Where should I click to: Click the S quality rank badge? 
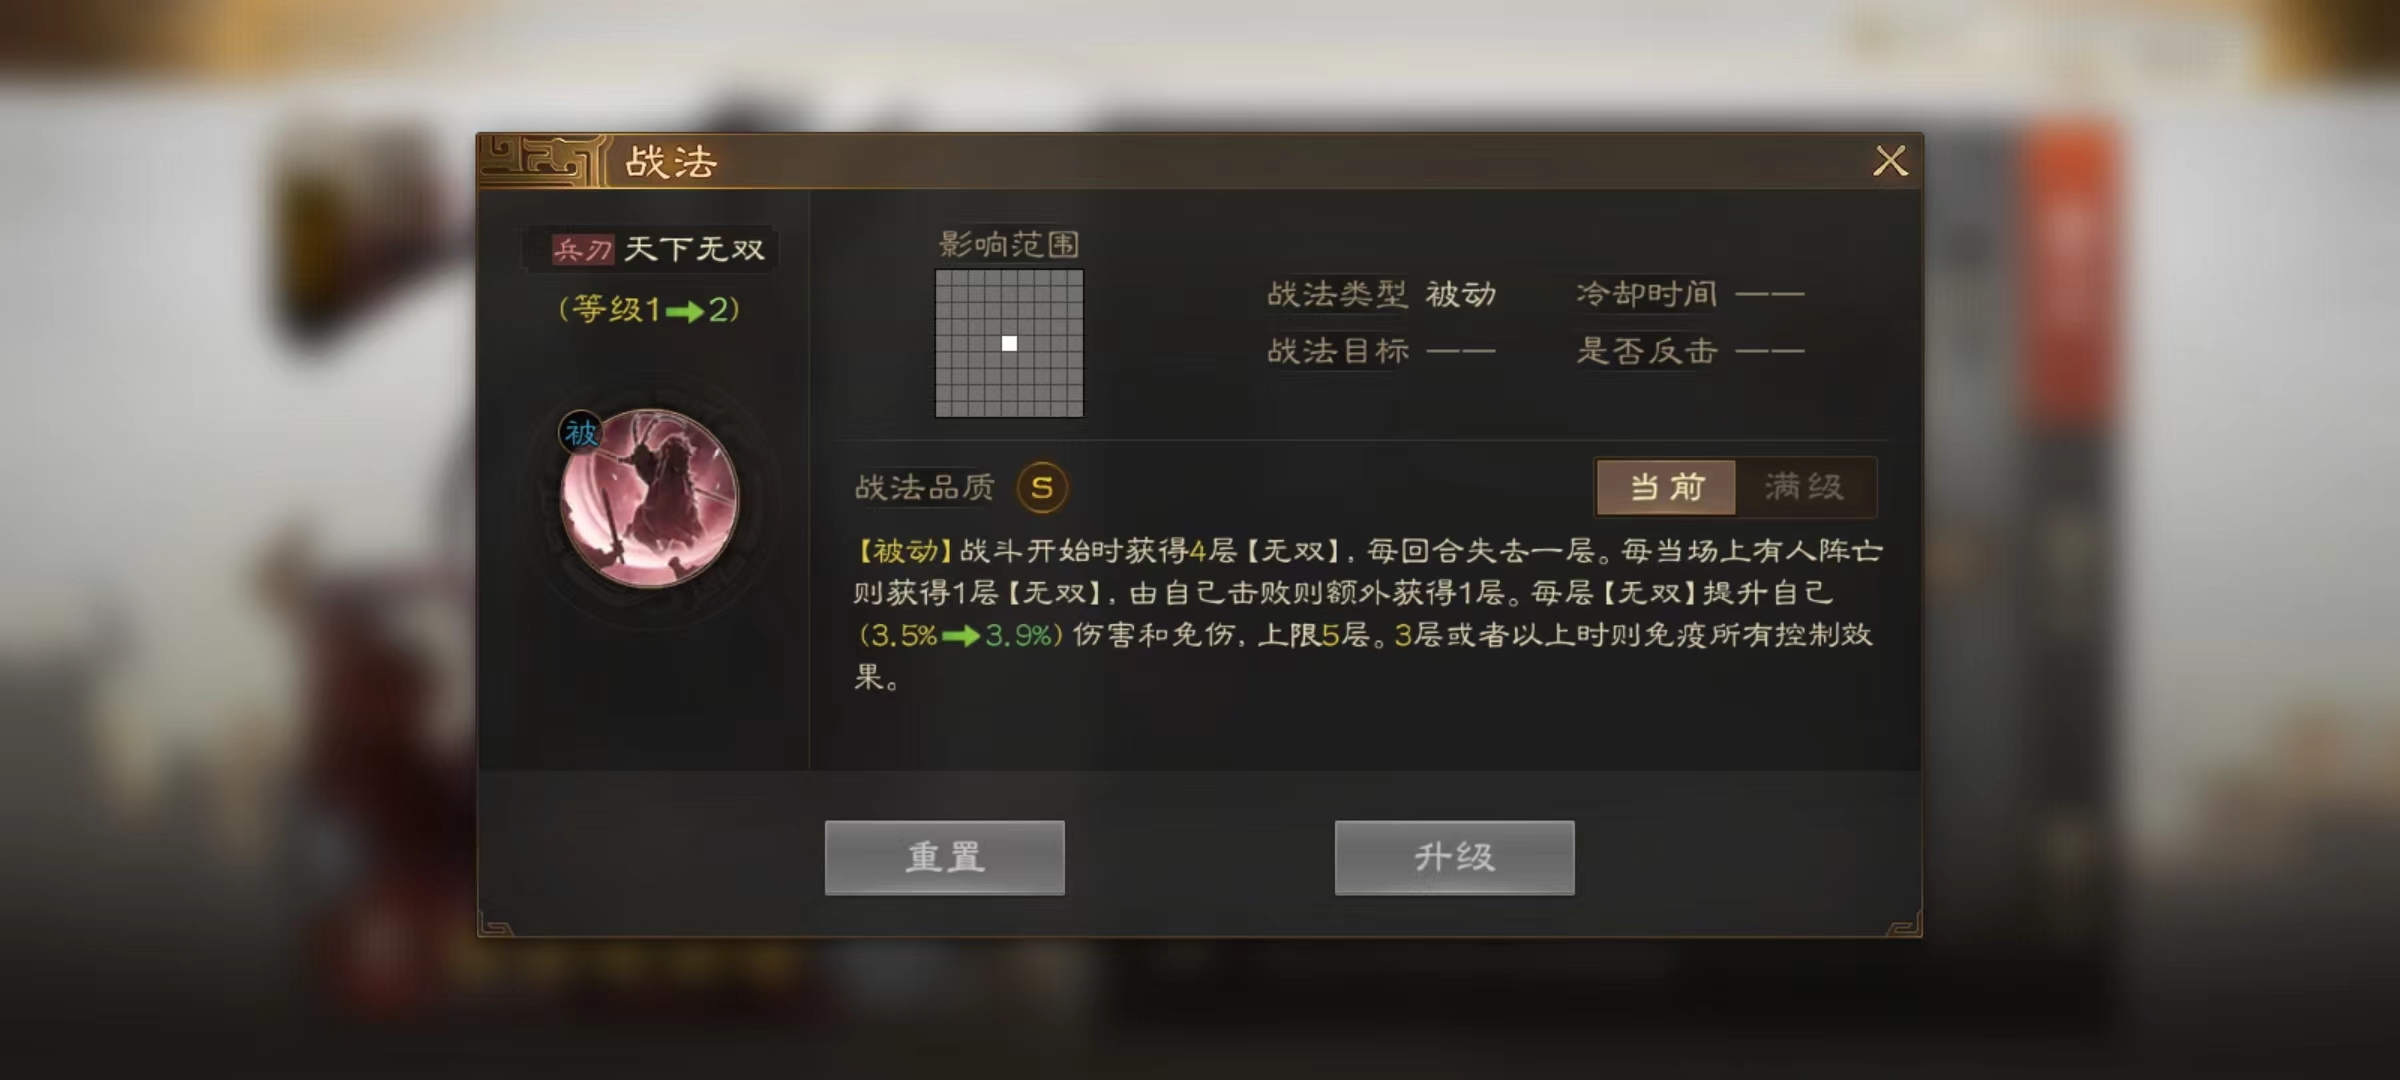pyautogui.click(x=1042, y=488)
